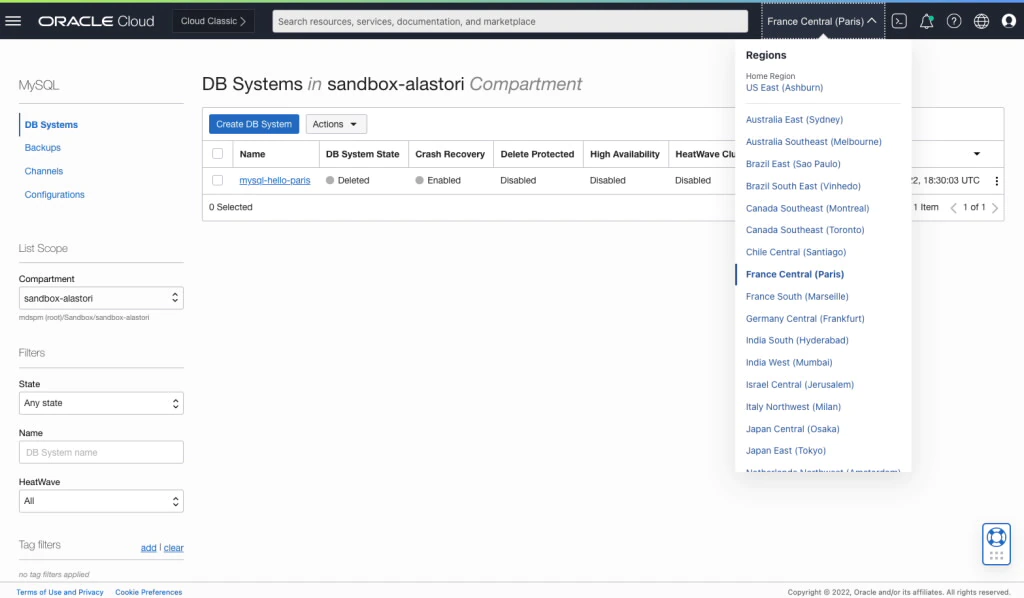The height and width of the screenshot is (598, 1024).
Task: Switch region to India West (Mumbai)
Action: pos(789,362)
